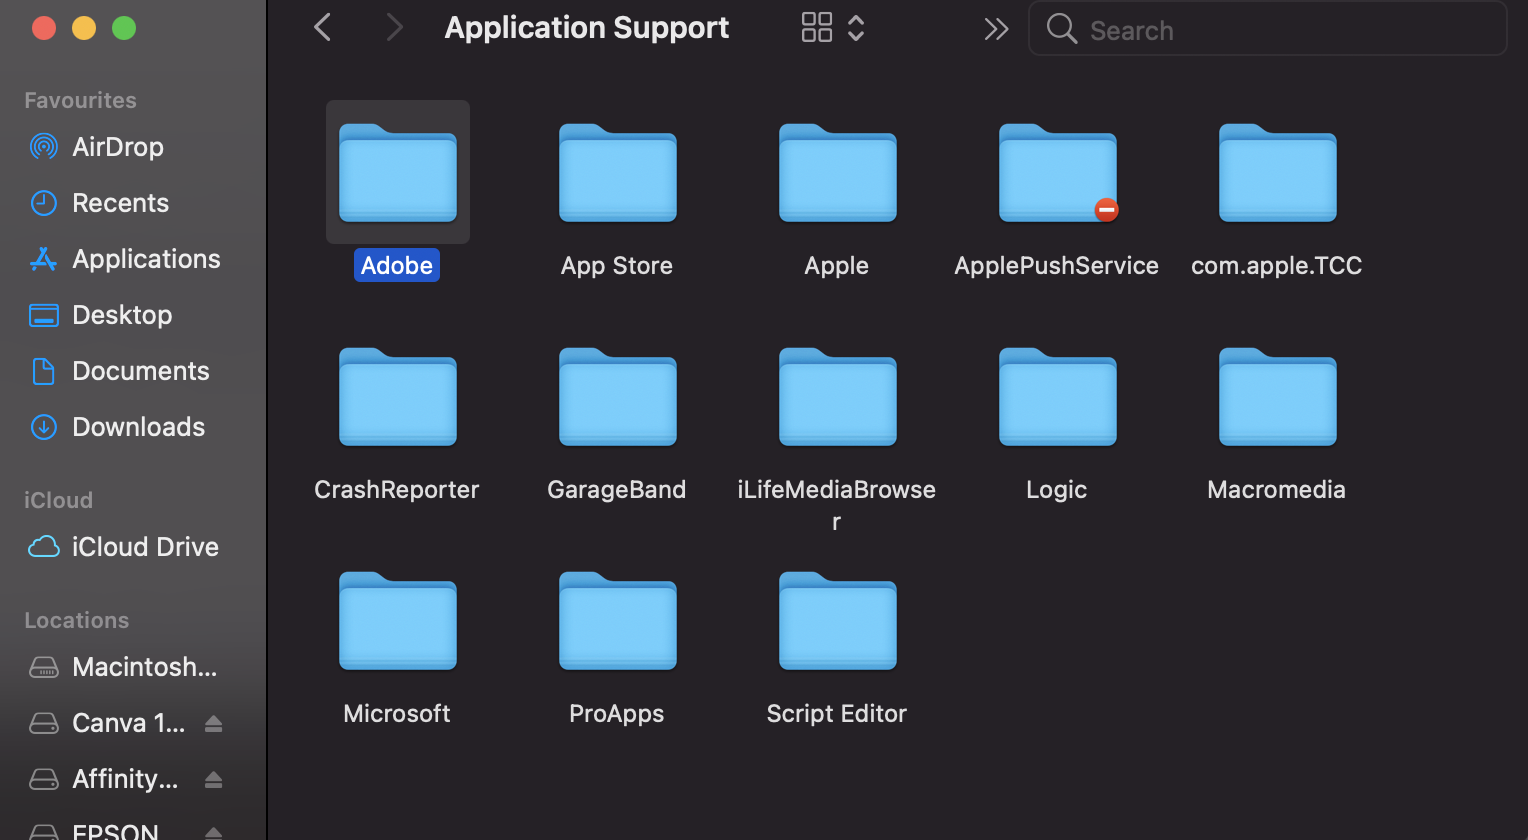
Task: Select the Logic folder icon
Action: pyautogui.click(x=1058, y=396)
